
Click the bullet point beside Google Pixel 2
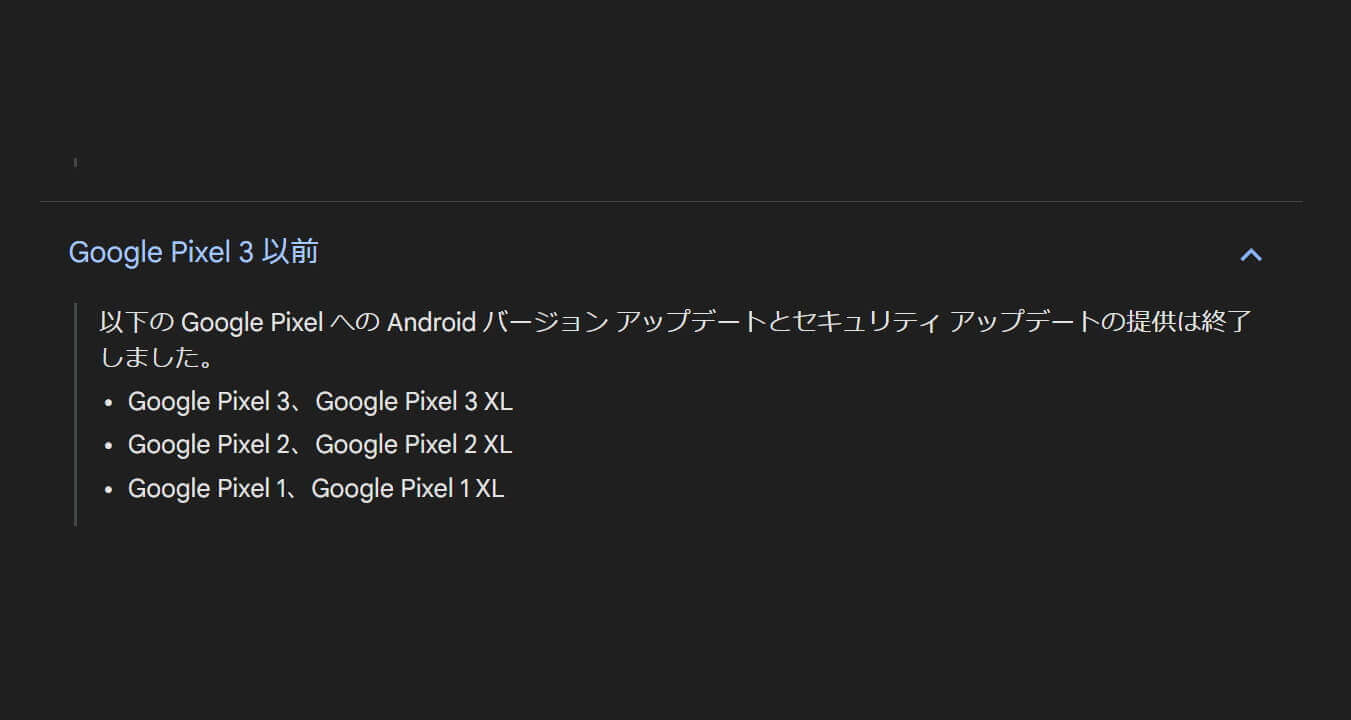[107, 445]
